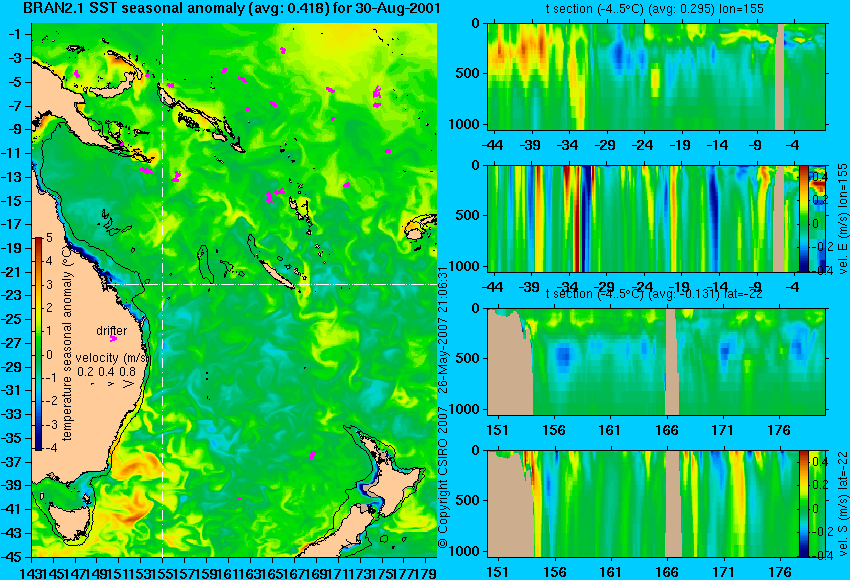Click the SST anomaly map panel

234,290
